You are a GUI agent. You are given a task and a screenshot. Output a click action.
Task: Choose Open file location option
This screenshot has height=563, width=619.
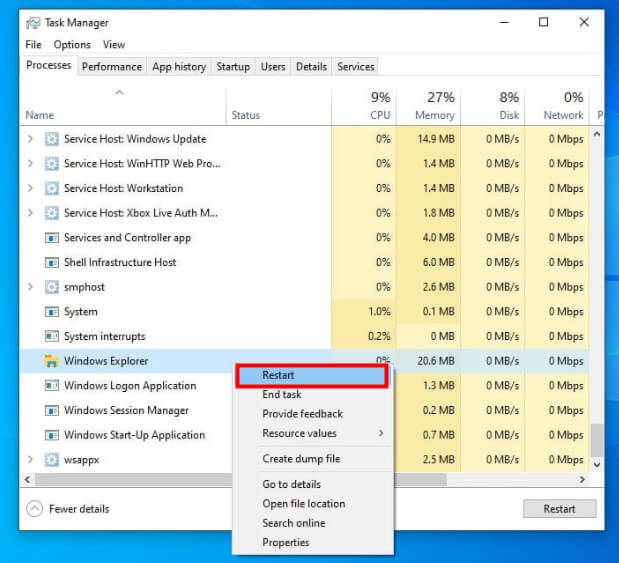[312, 504]
